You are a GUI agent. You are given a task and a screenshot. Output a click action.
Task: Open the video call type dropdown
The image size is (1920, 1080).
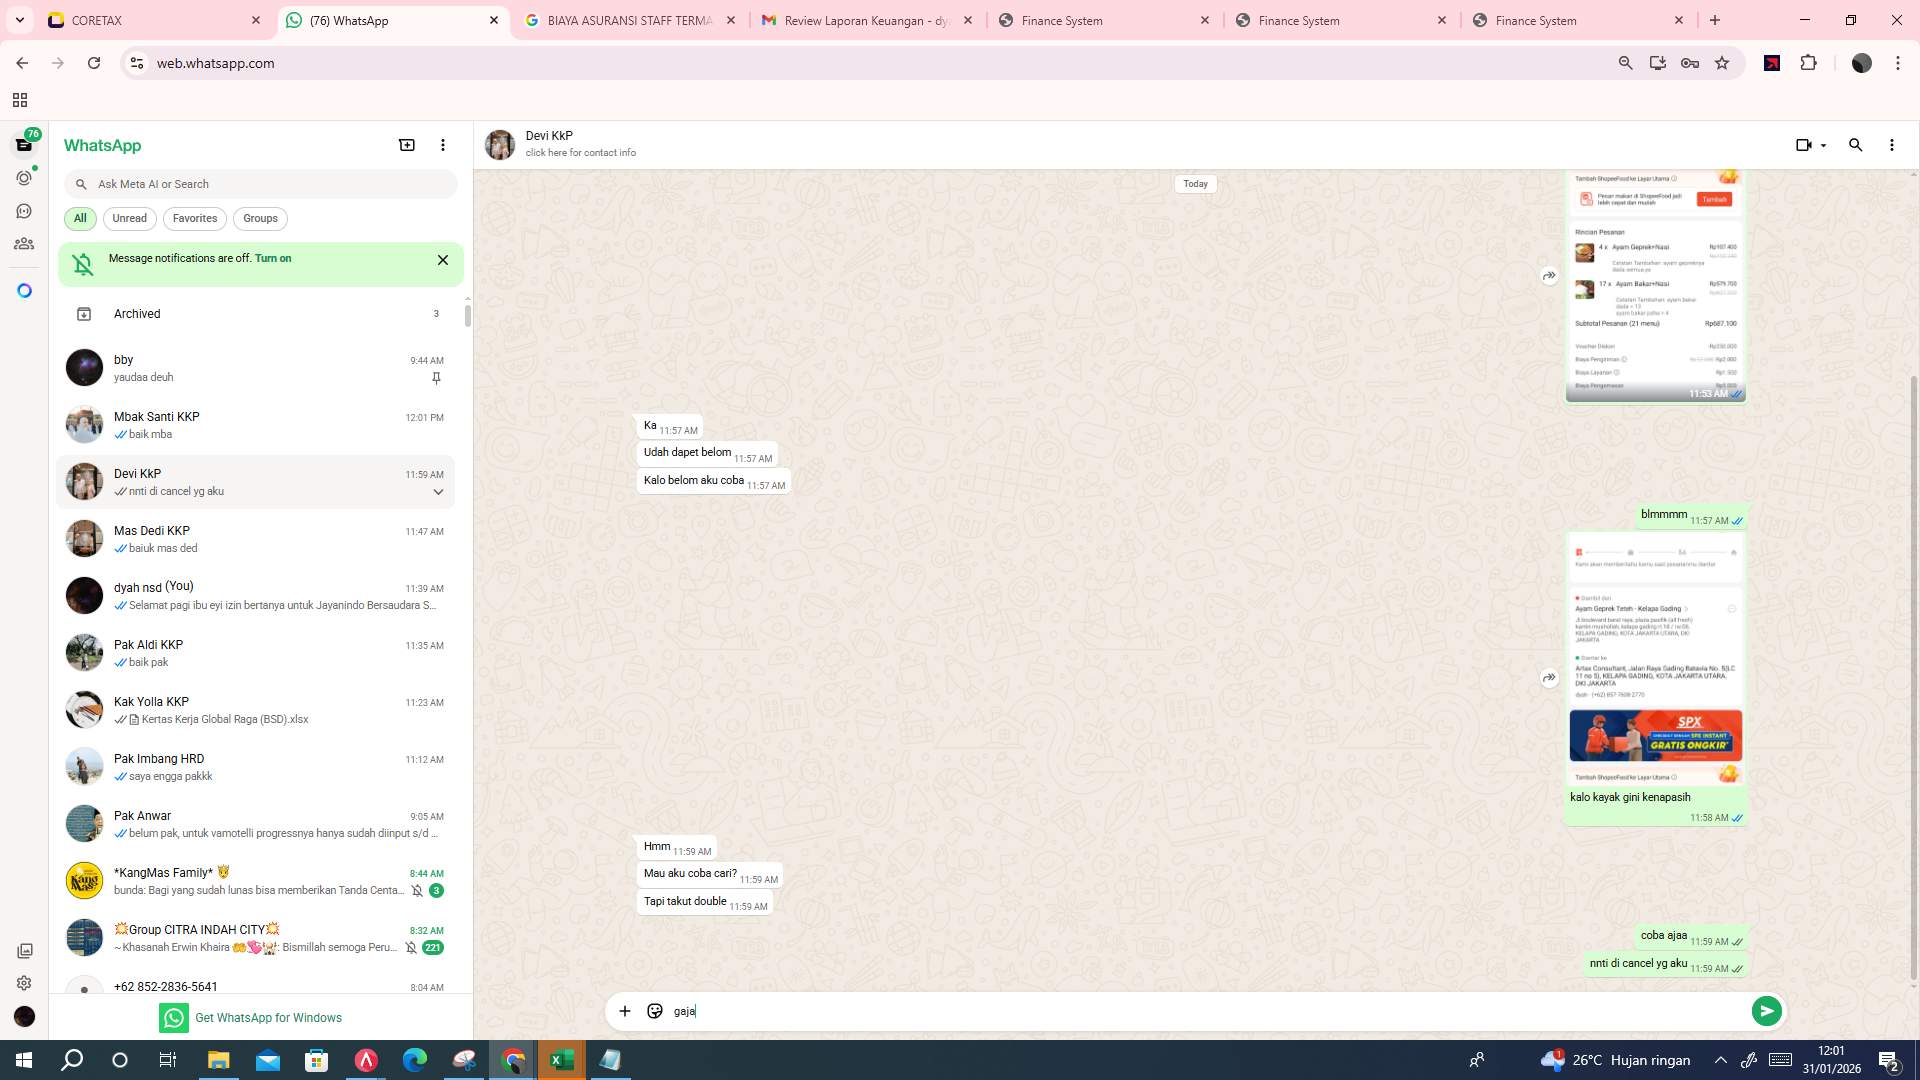coord(1822,145)
